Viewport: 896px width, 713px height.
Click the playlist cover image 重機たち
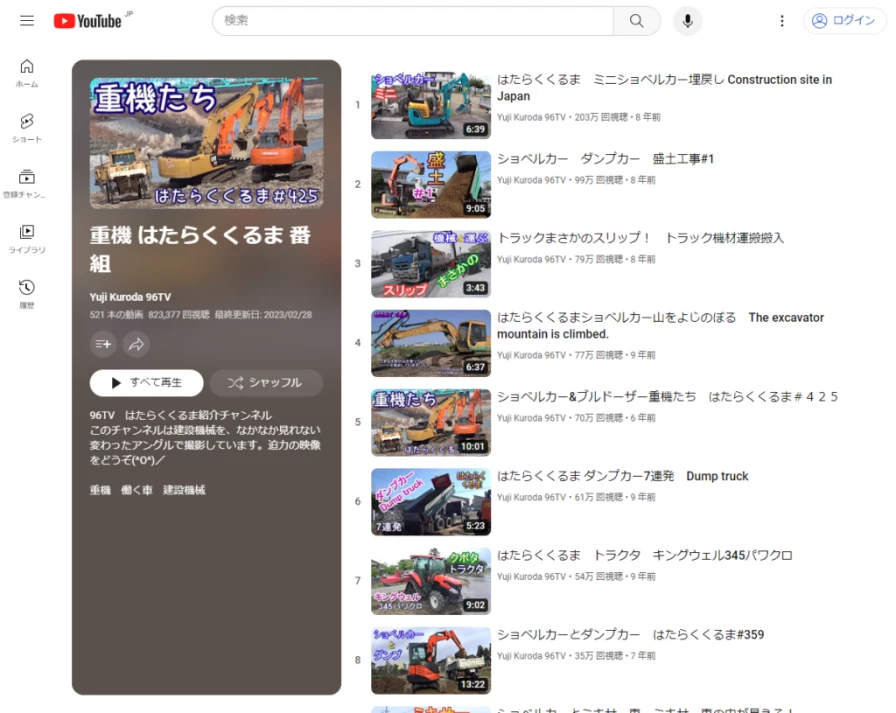click(206, 143)
